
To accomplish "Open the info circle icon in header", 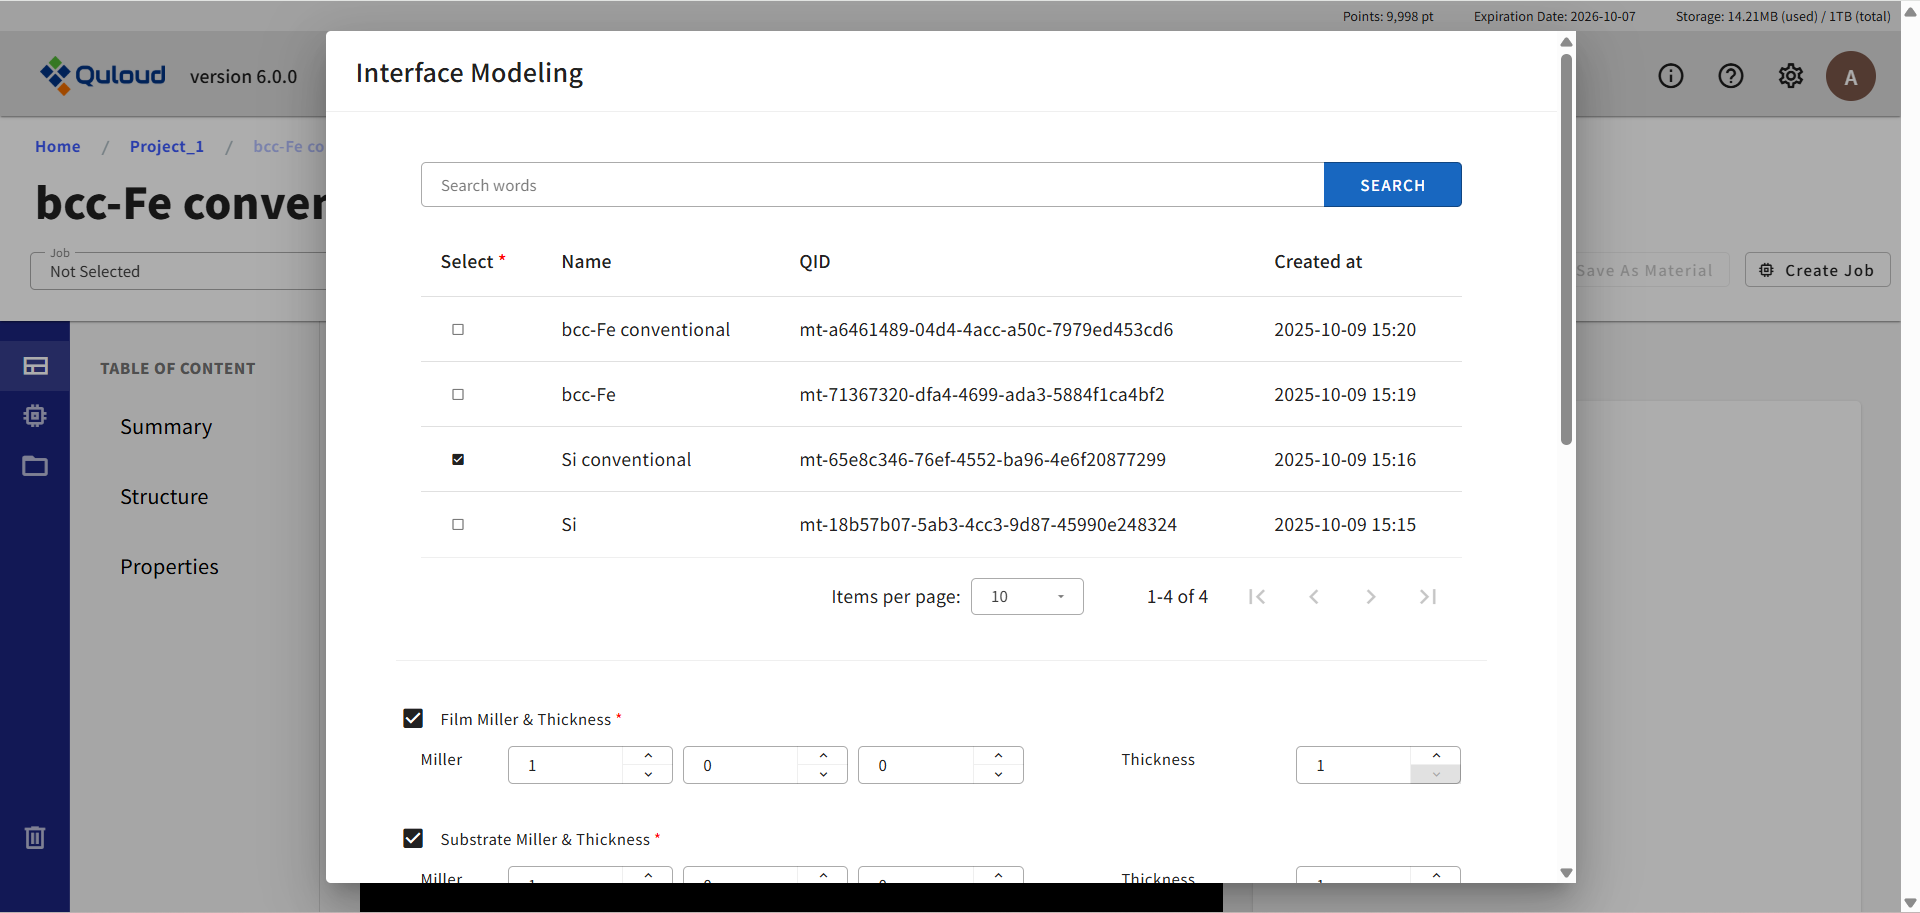I will click(x=1670, y=76).
